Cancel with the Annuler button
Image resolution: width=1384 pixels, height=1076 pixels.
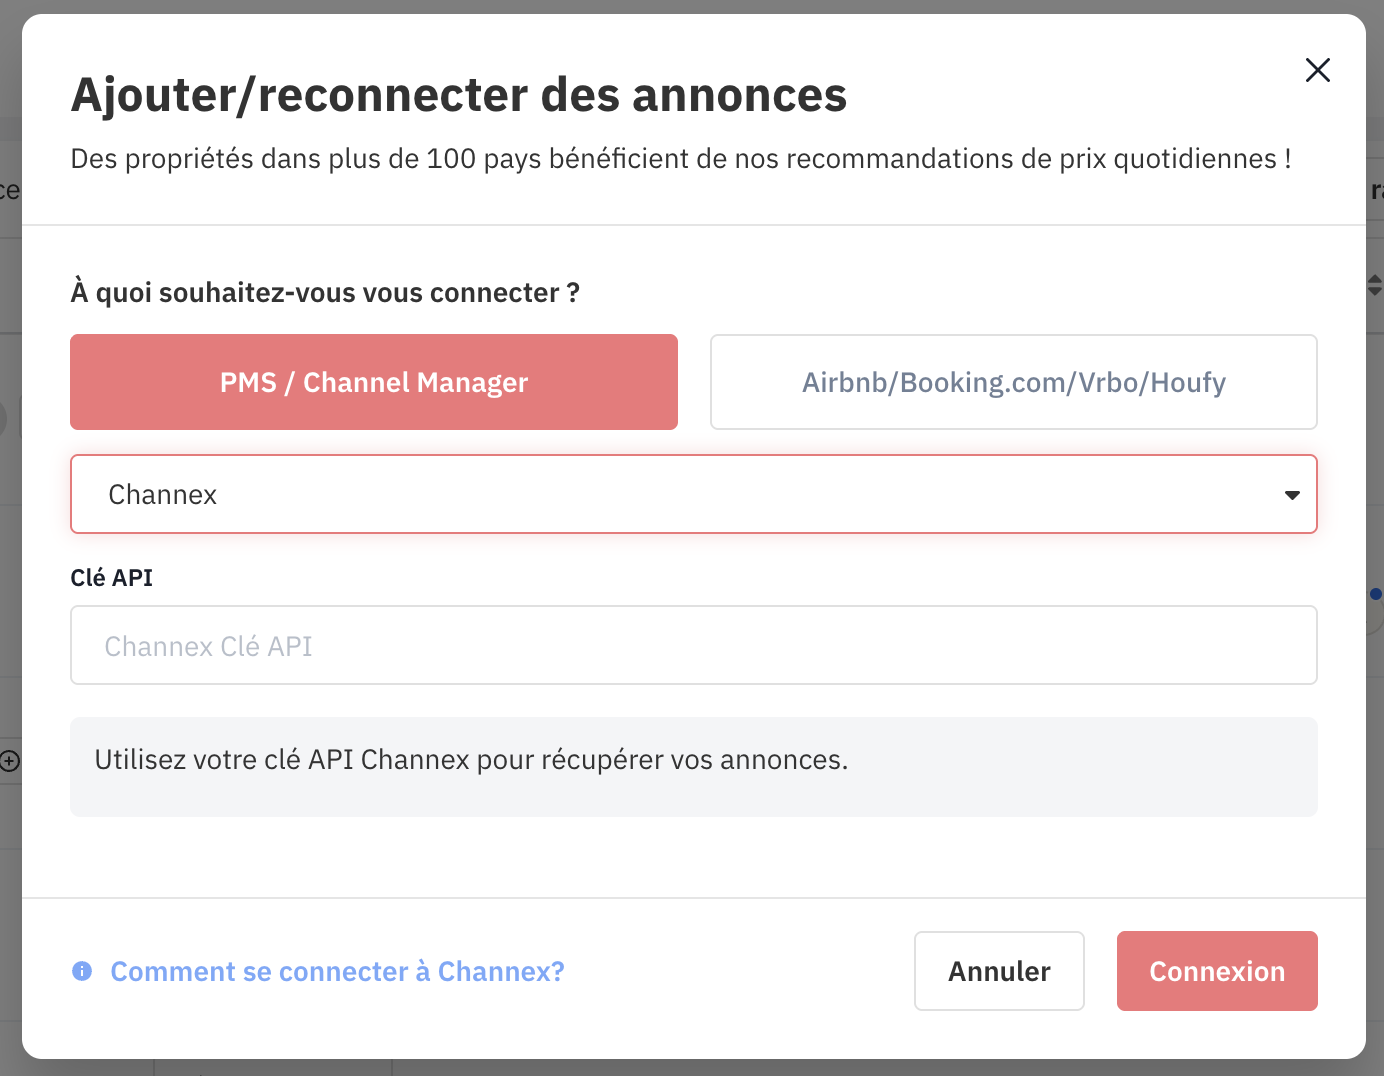(x=999, y=971)
